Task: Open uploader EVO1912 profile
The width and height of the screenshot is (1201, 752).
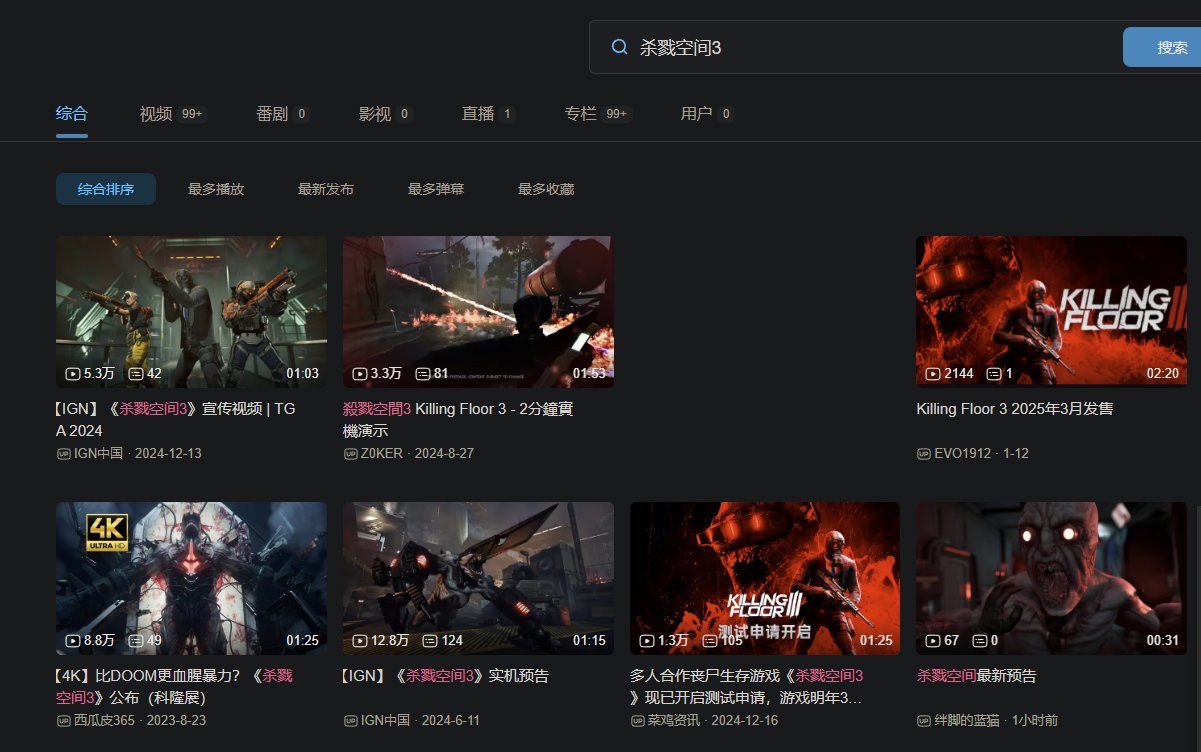Action: [962, 453]
